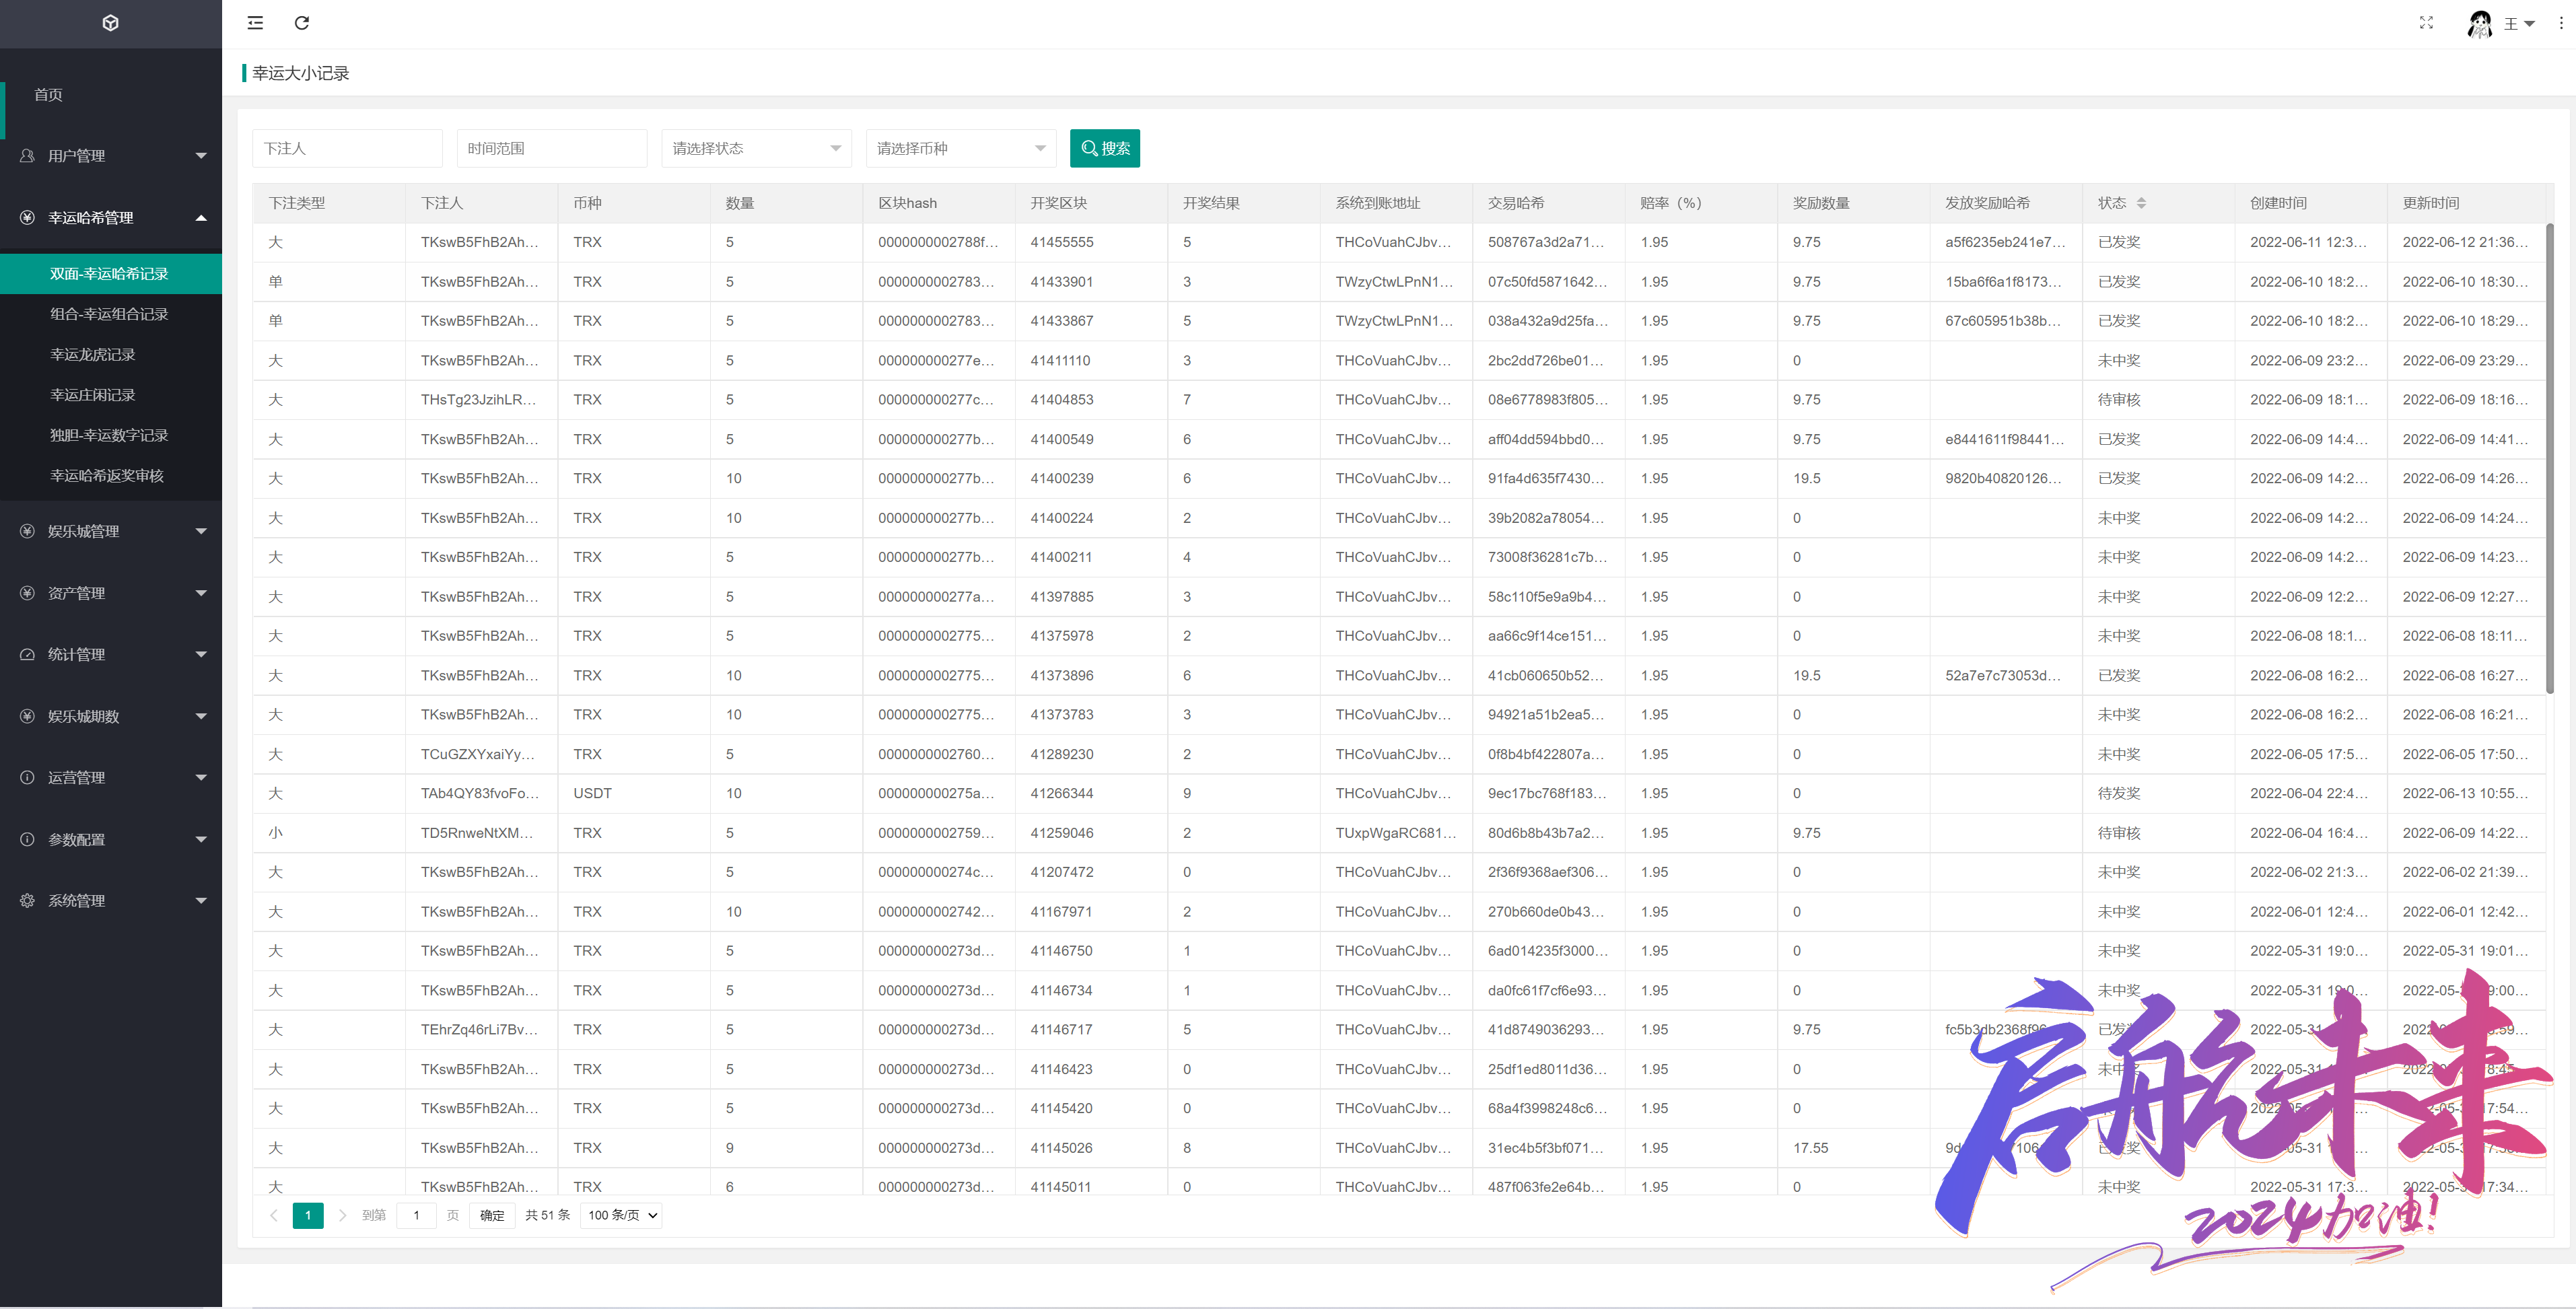
Task: Click open block cell 41455555
Action: [x=1062, y=242]
